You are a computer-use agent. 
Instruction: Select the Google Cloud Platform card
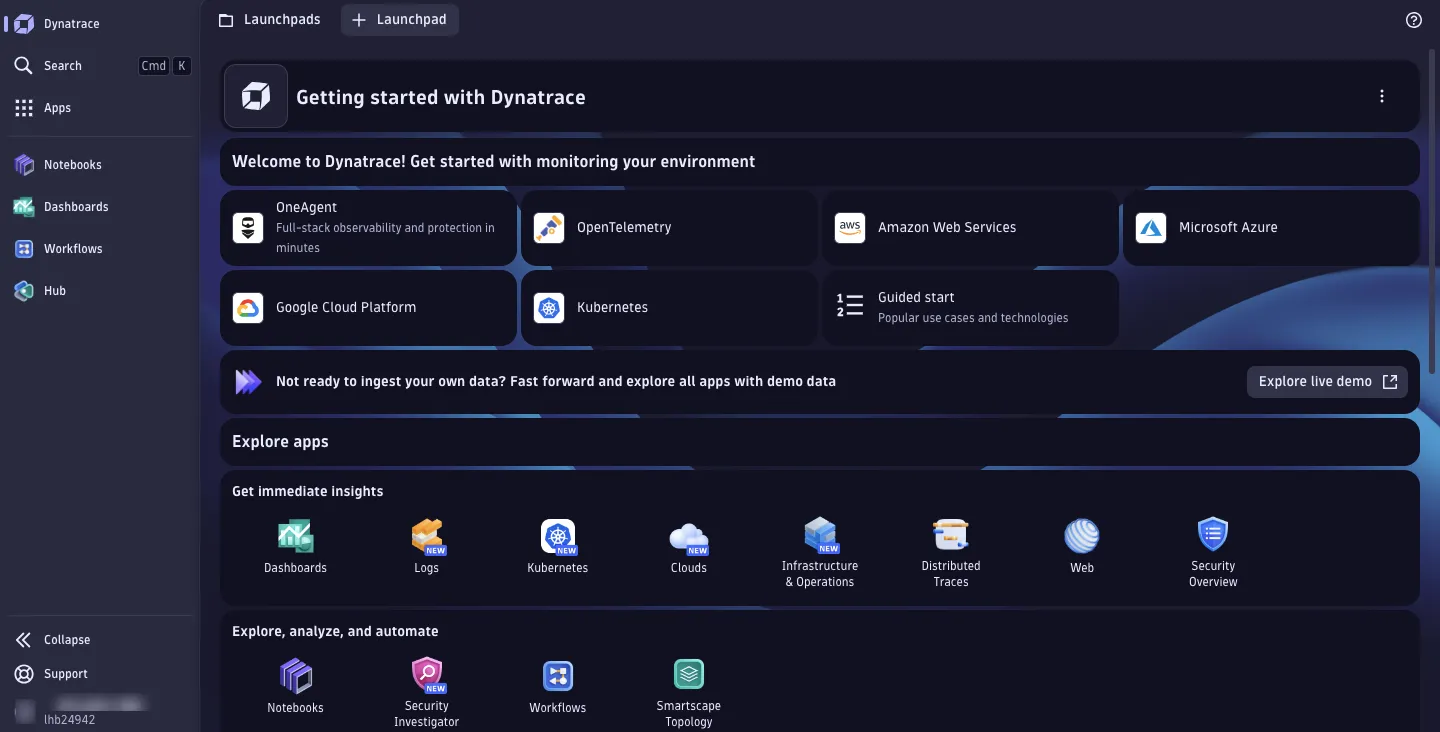click(368, 308)
